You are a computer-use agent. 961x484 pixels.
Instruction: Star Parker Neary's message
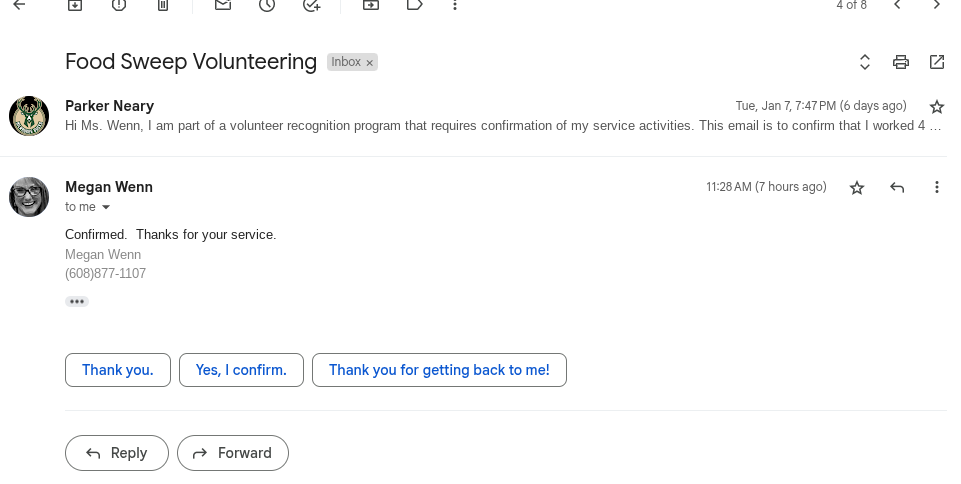[937, 106]
